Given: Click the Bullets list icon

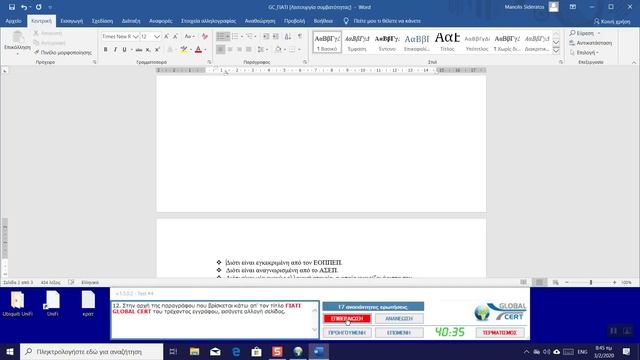Looking at the screenshot, I should 220,37.
